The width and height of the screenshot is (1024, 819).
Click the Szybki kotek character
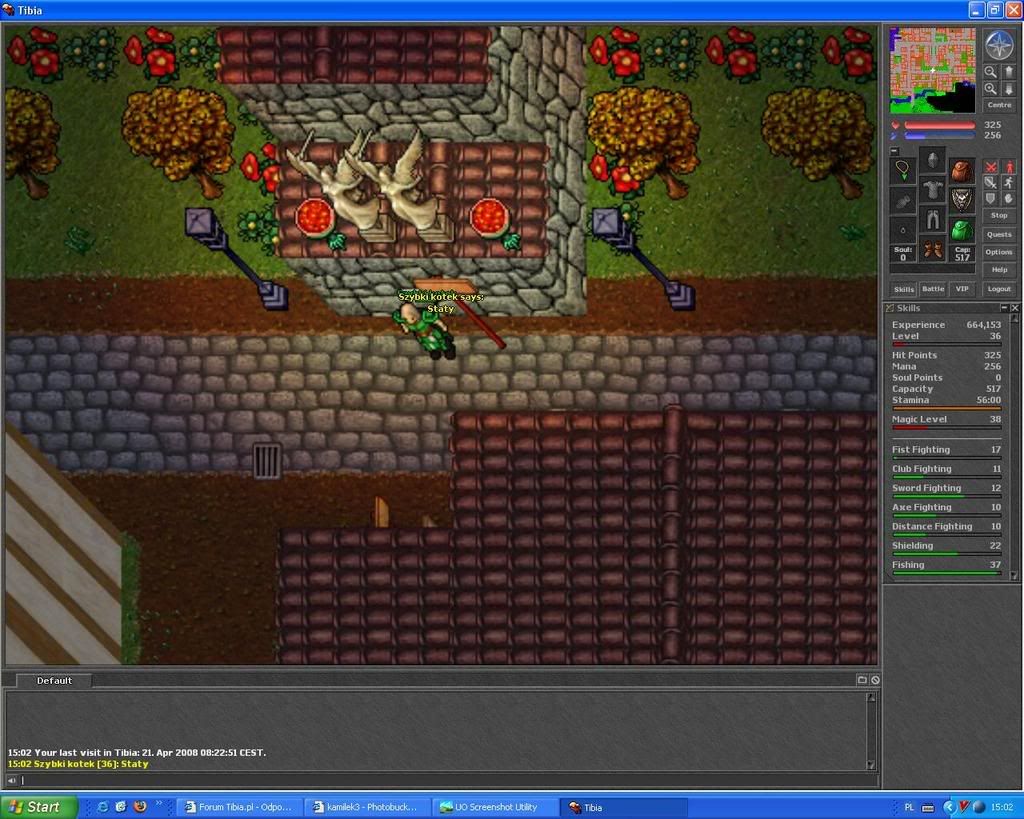point(424,332)
